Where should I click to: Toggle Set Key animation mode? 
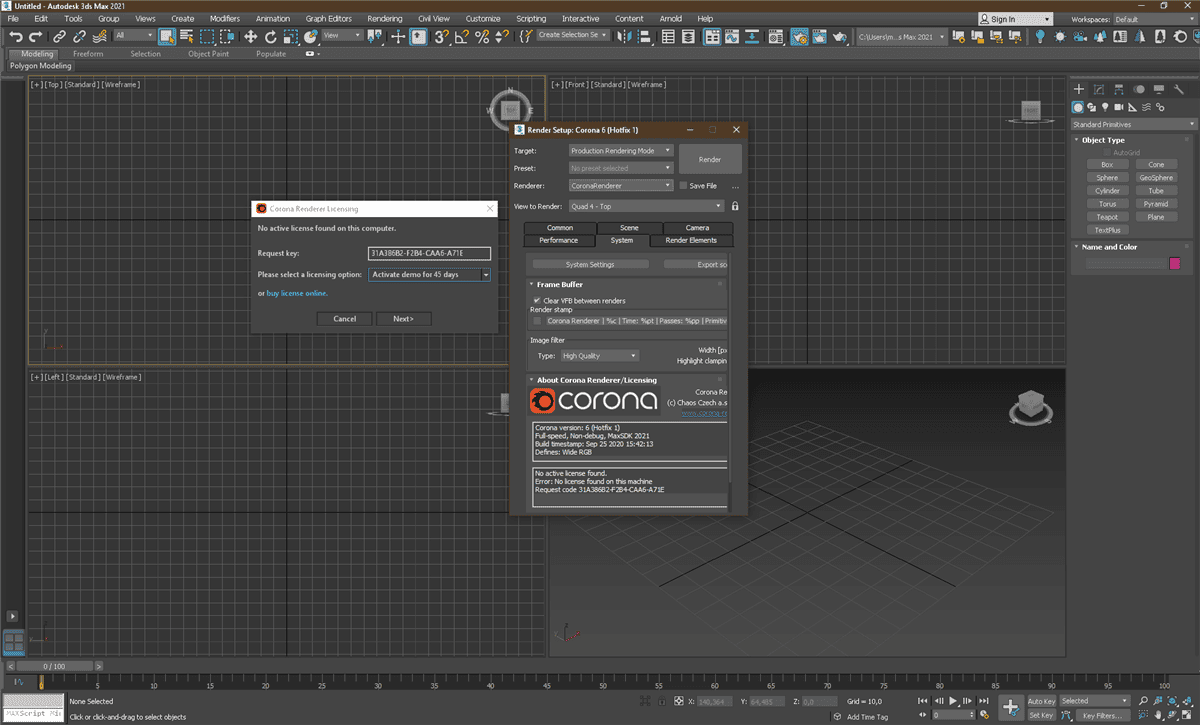(x=1041, y=715)
